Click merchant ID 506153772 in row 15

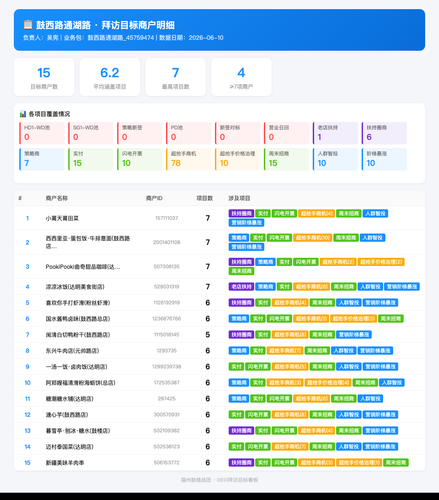coord(167,463)
